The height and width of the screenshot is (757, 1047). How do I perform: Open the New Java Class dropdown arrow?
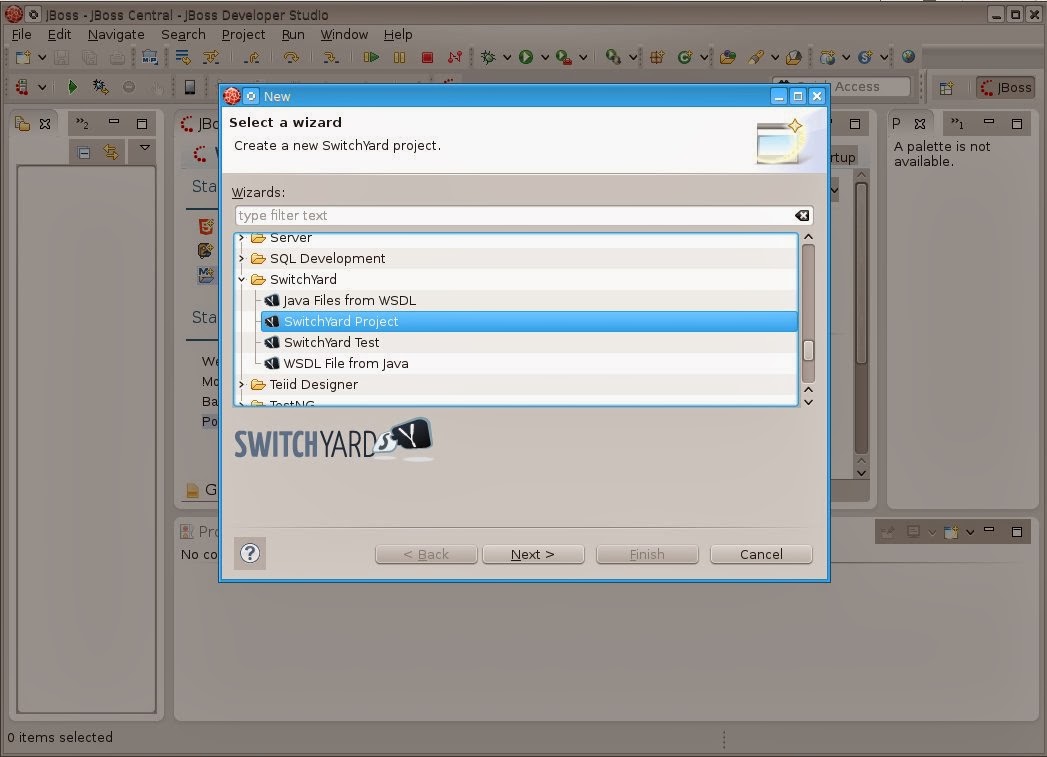(x=704, y=58)
